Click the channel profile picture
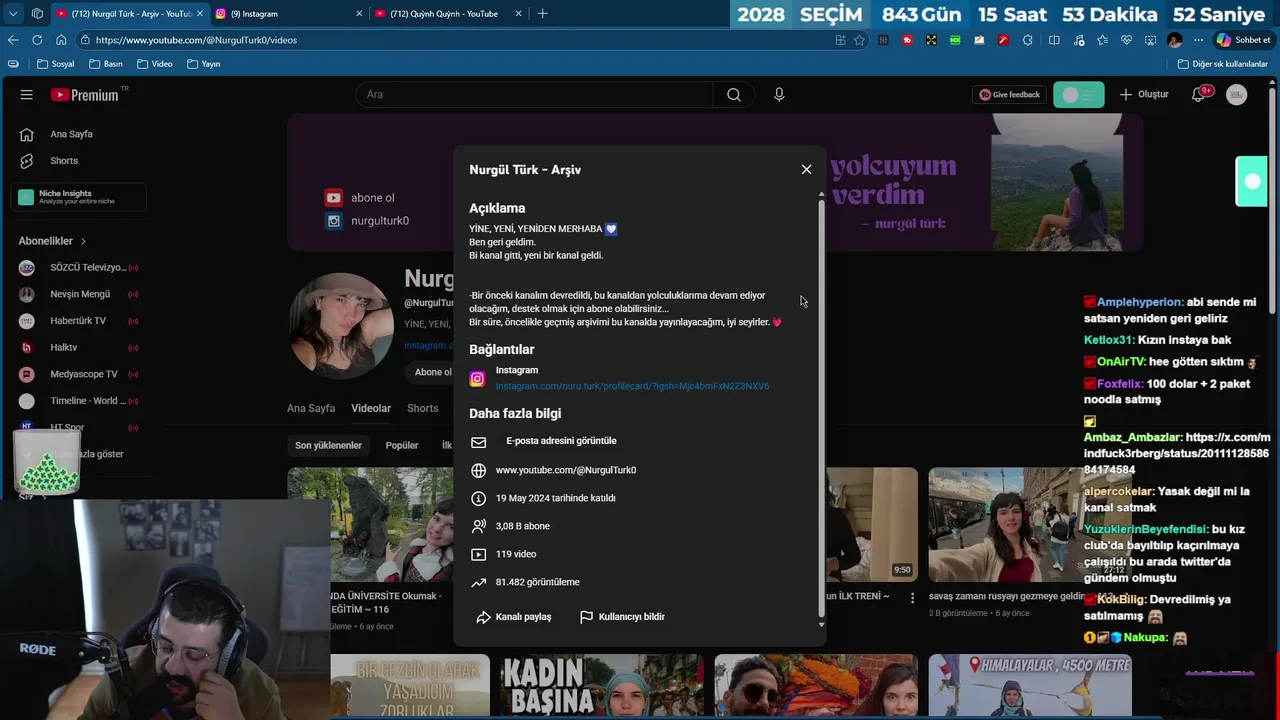The height and width of the screenshot is (720, 1280). tap(341, 327)
